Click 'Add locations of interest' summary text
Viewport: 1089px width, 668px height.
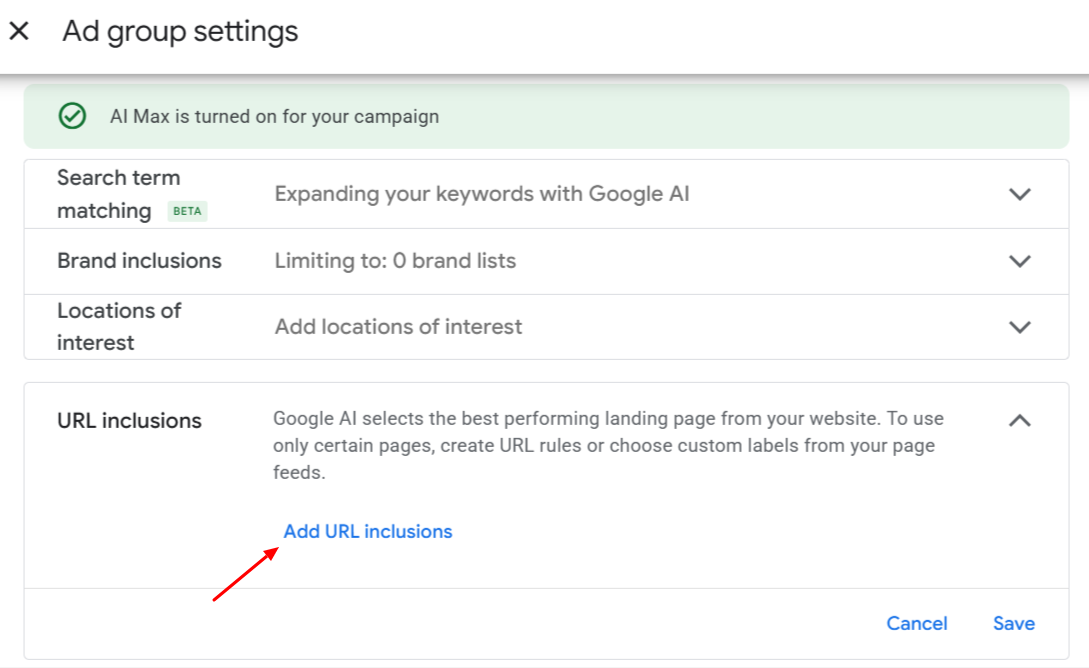[398, 327]
